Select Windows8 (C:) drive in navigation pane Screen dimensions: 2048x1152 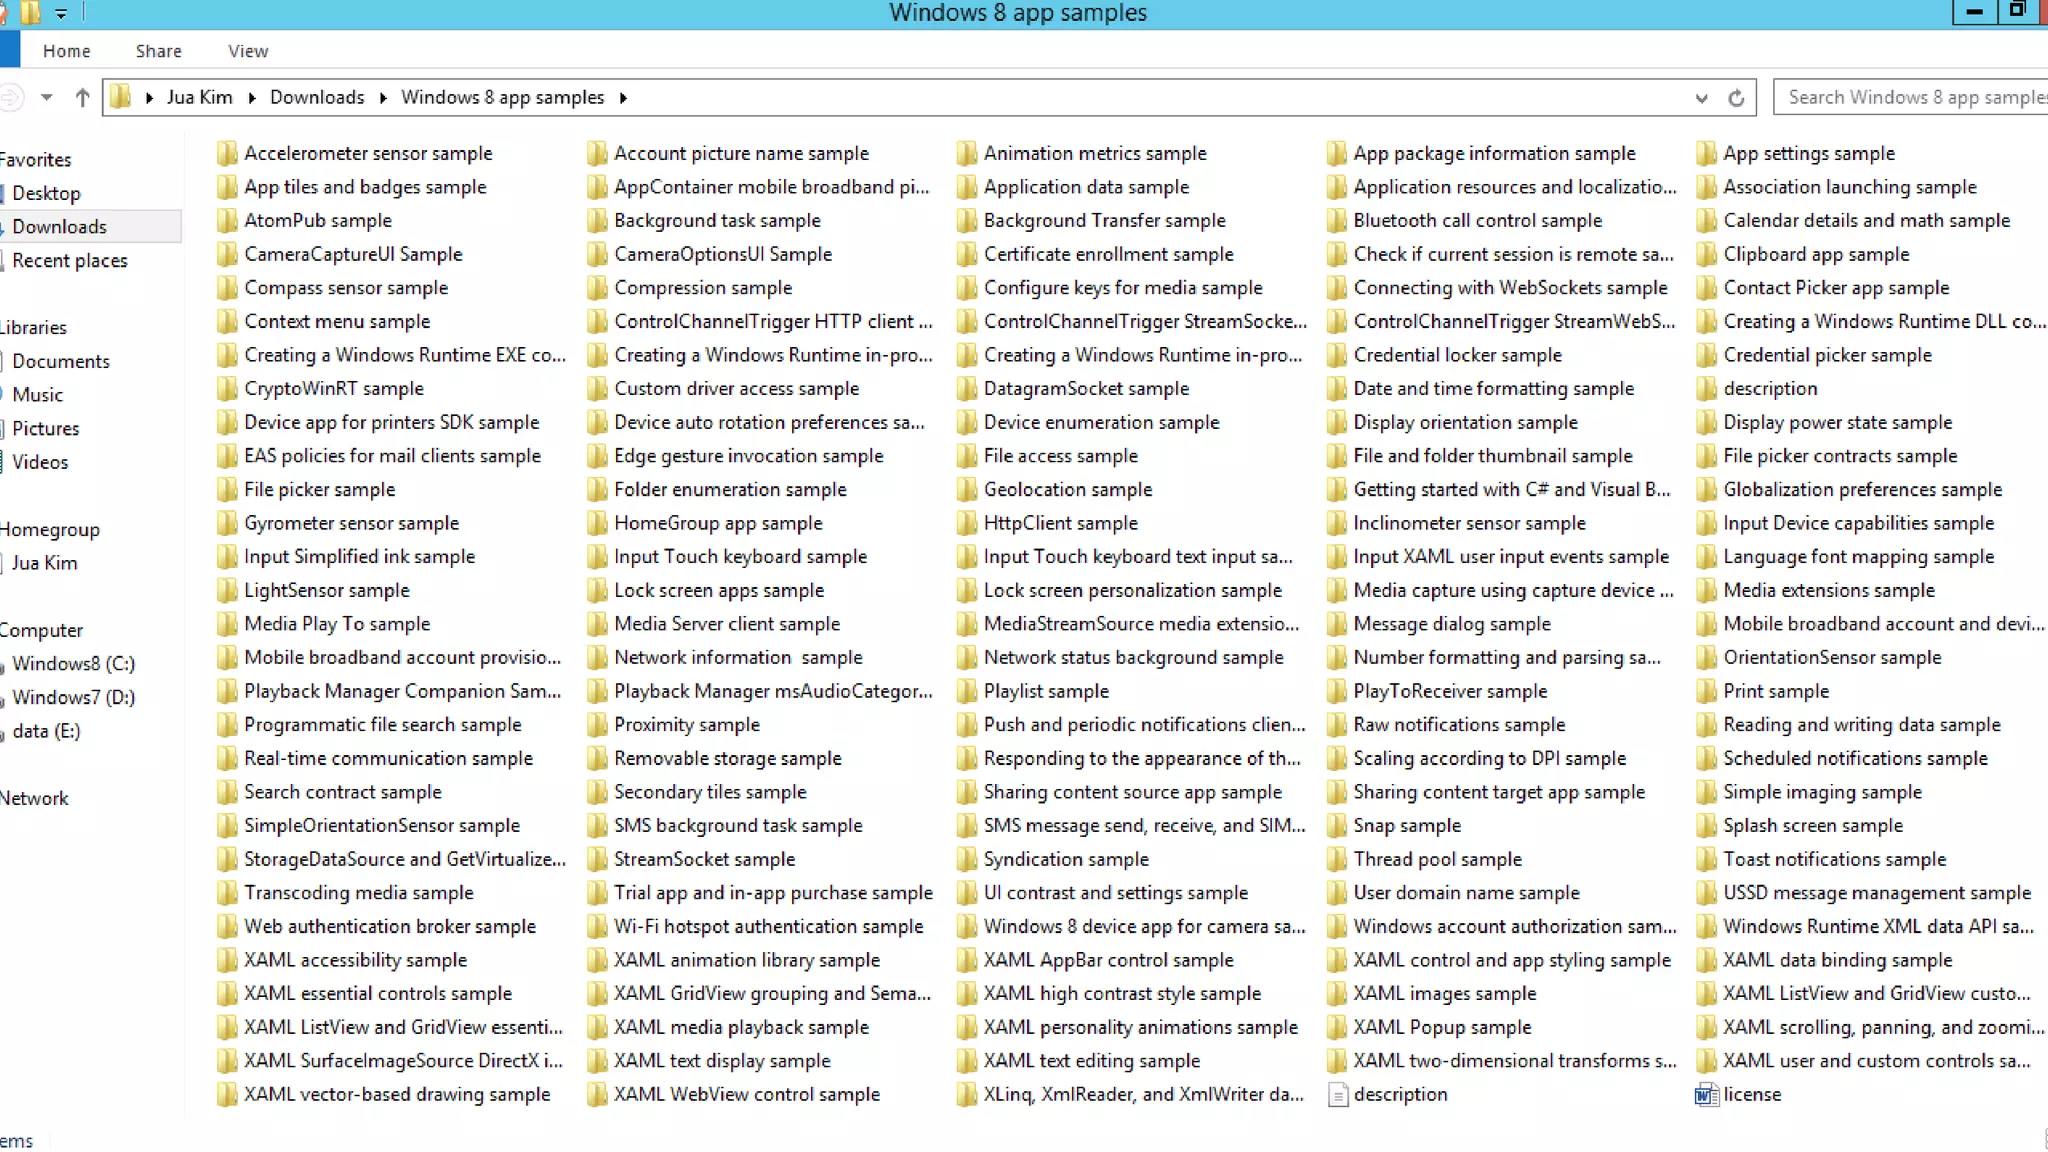[73, 664]
